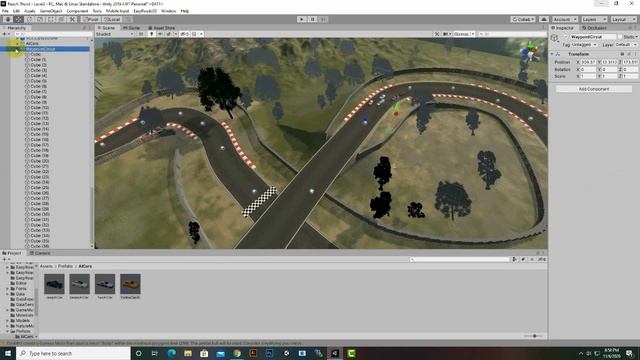Open component editor tools in scene view
640x360 pixels.
click(x=437, y=34)
